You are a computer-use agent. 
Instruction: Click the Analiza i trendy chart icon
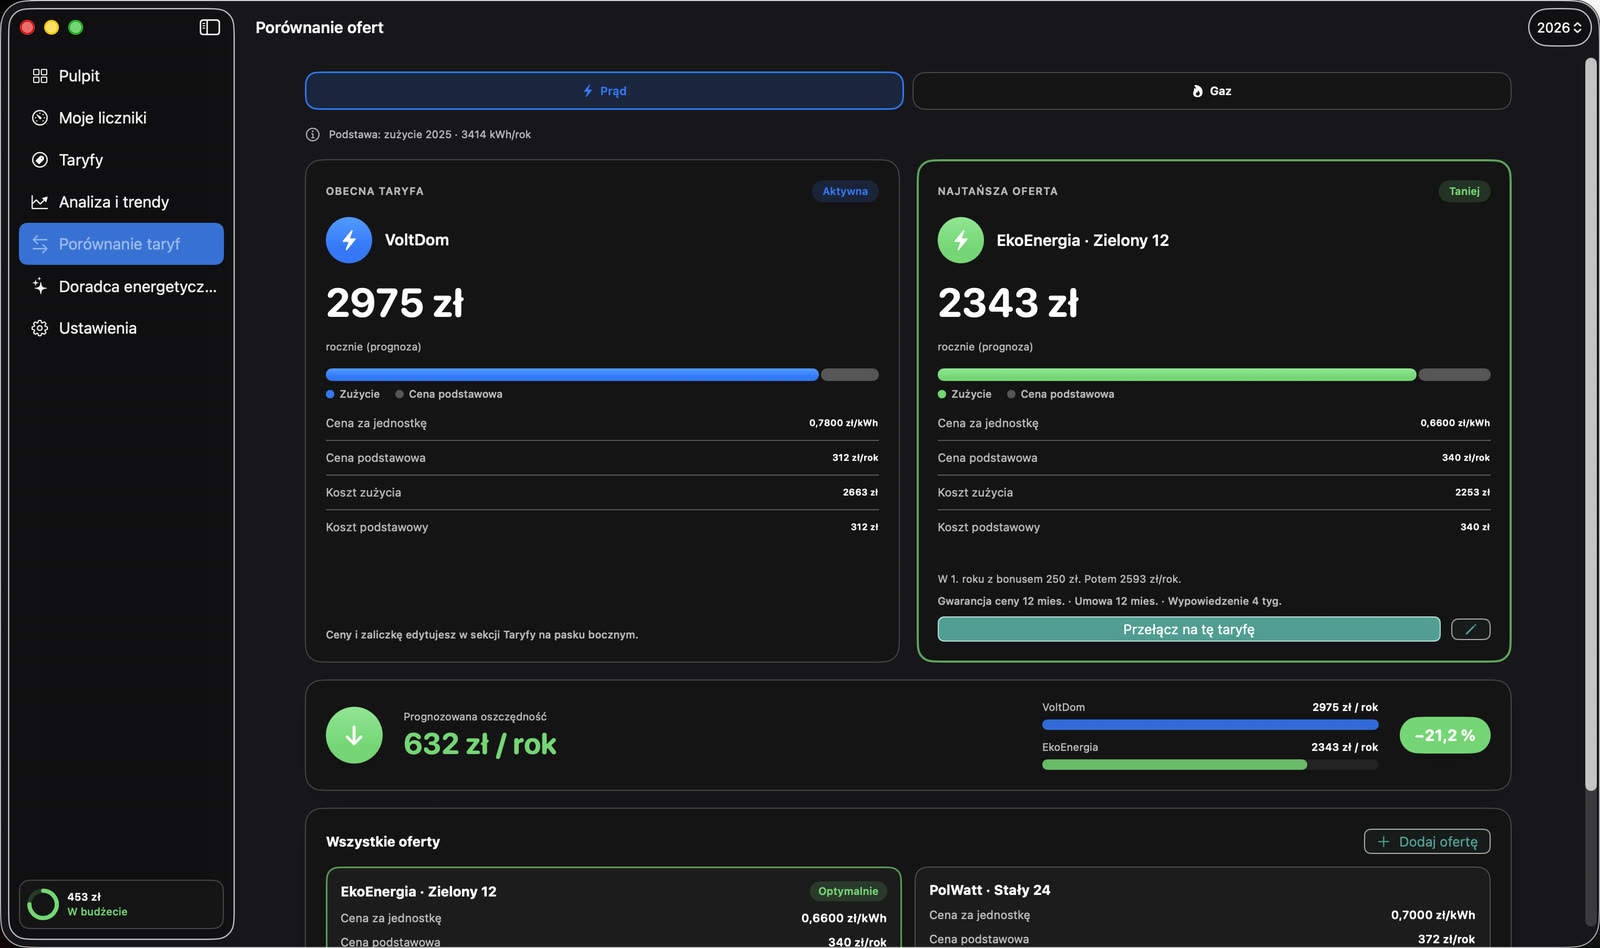pyautogui.click(x=40, y=202)
